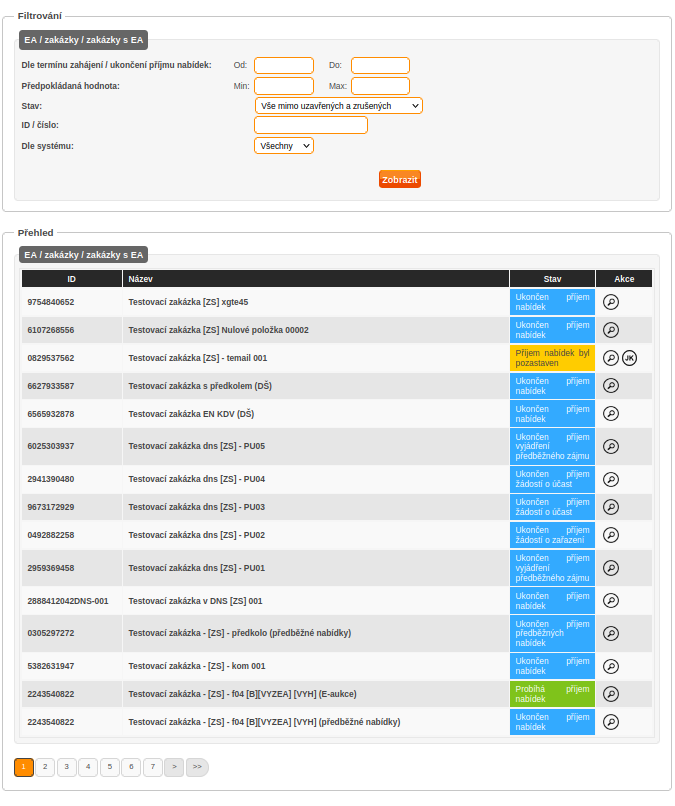Click green 'Probíhá příjem nabídek' status
The height and width of the screenshot is (806, 675).
point(552,694)
